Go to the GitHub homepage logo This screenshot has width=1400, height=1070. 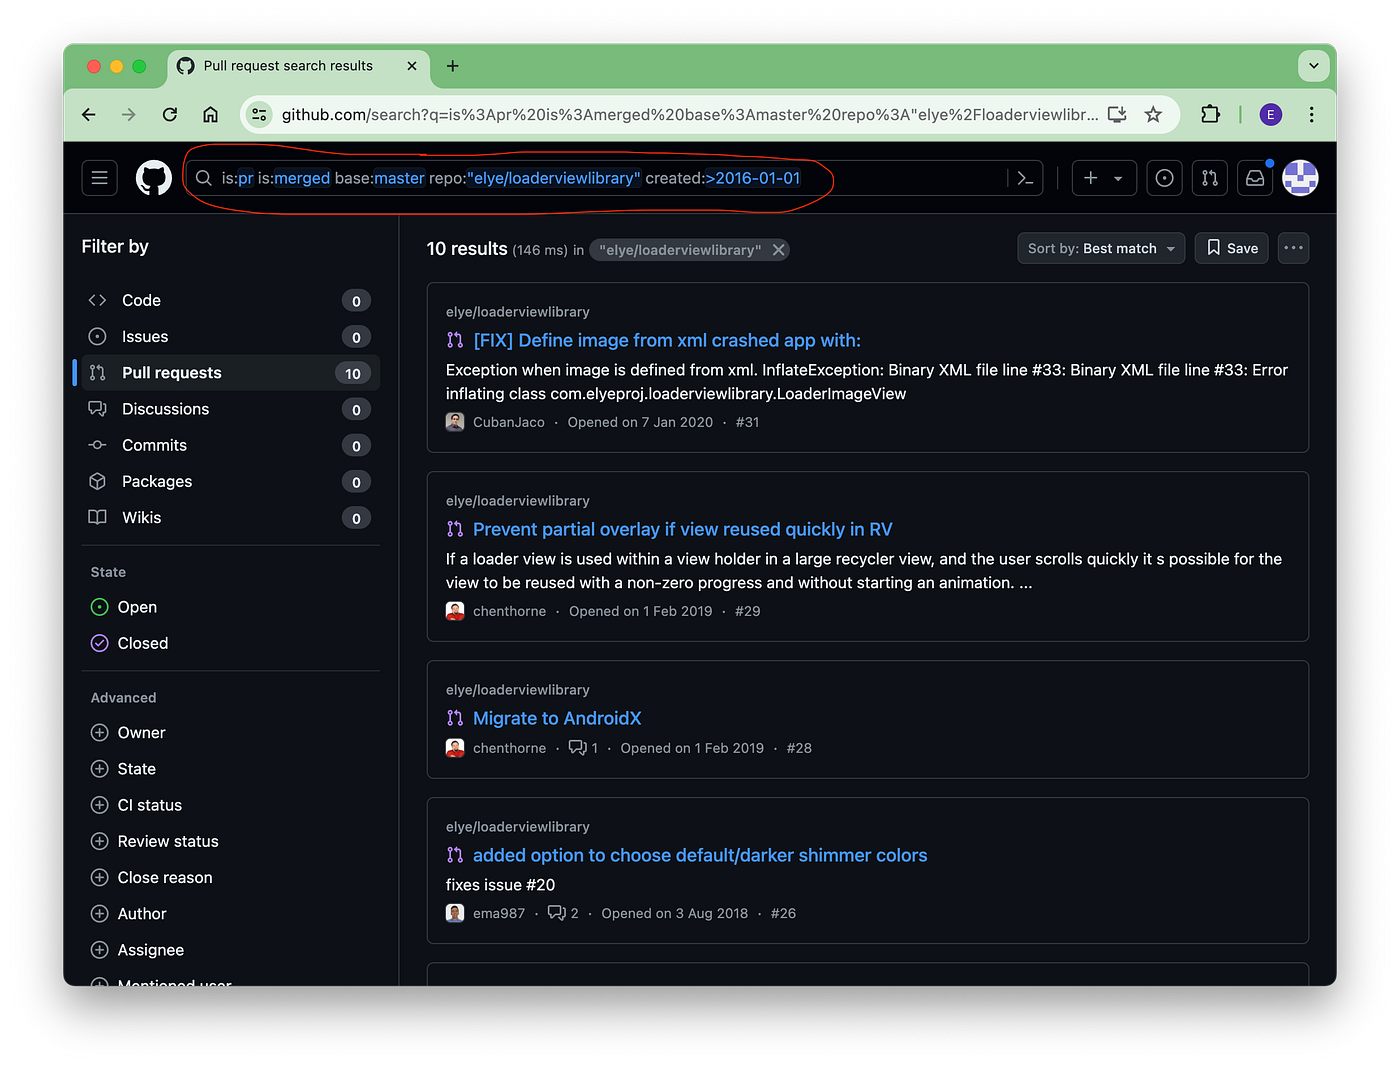[x=154, y=178]
